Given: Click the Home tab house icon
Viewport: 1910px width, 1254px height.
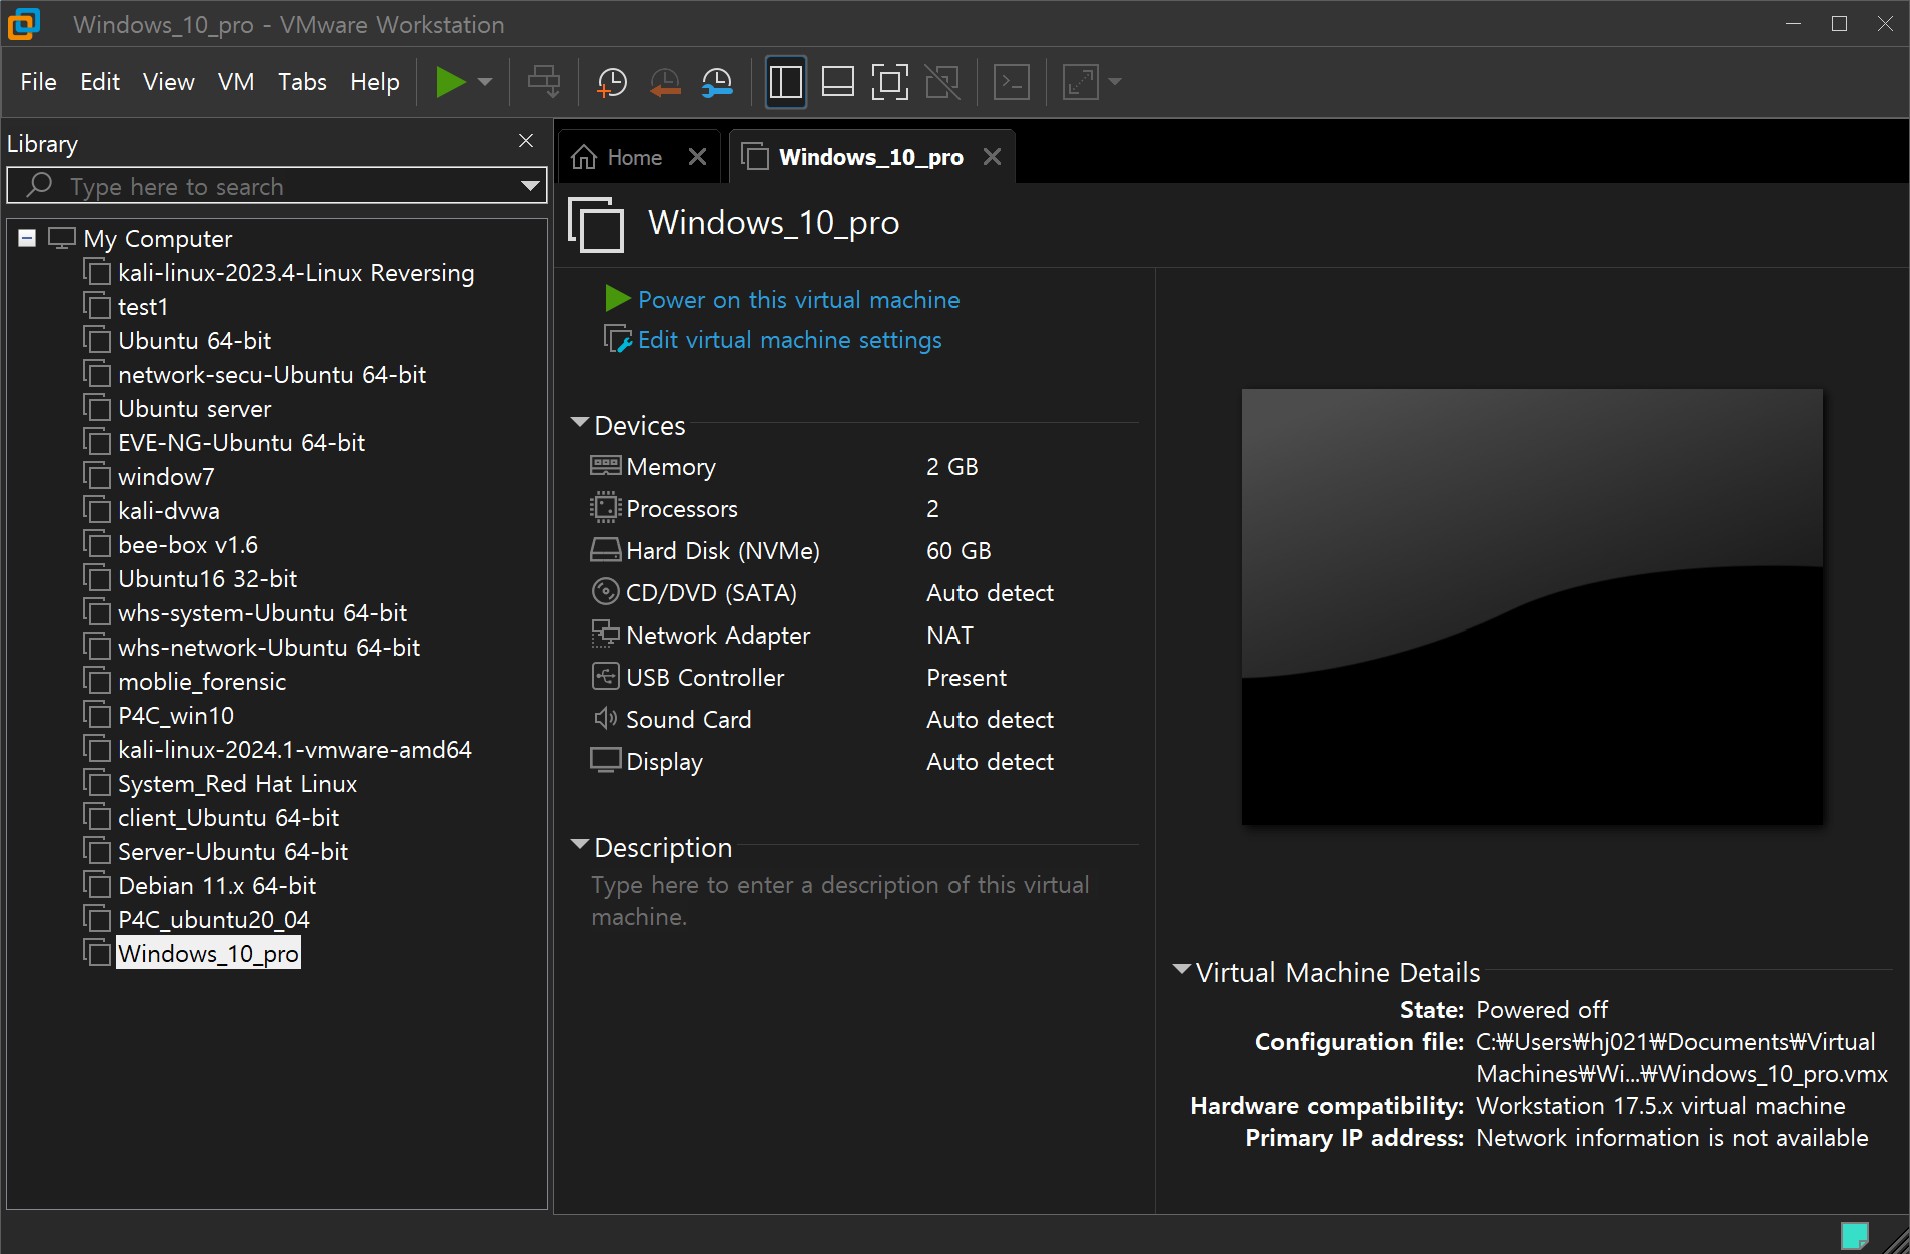Looking at the screenshot, I should (x=584, y=157).
